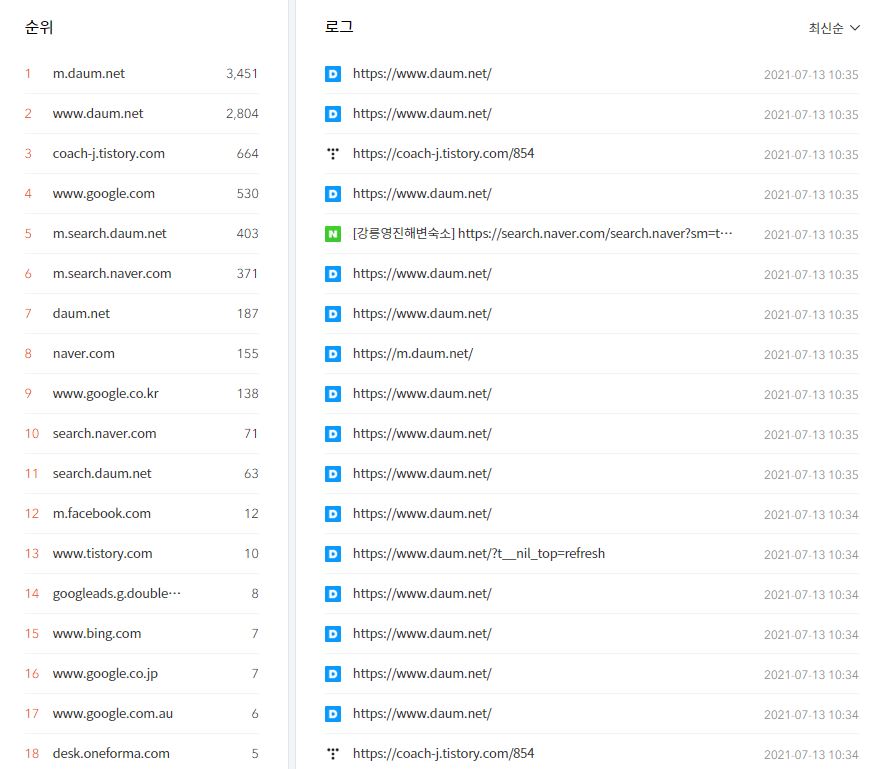877x769 pixels.
Task: Click the timestamp of the m.daum.net log row
Action: click(811, 355)
